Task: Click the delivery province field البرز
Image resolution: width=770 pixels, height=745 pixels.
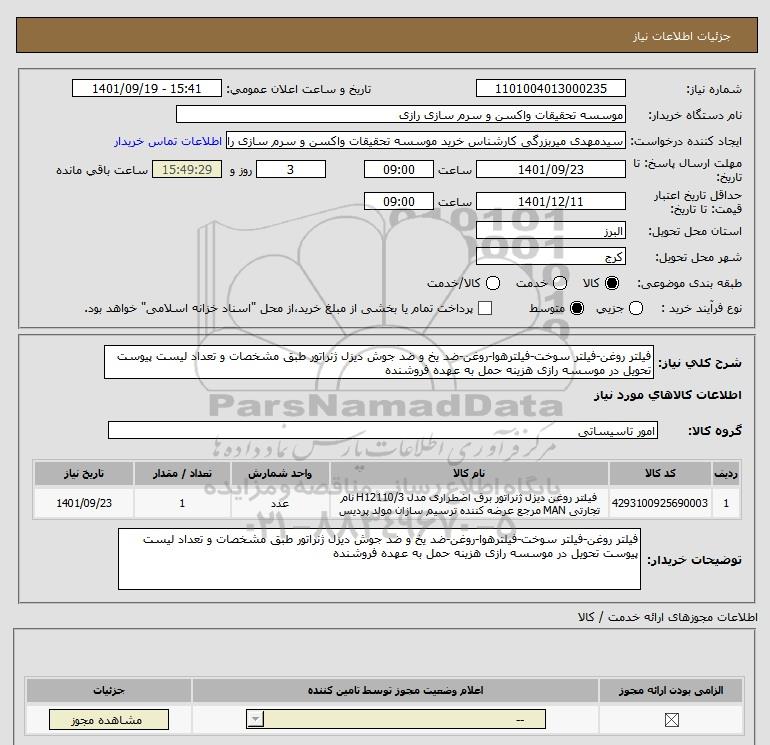Action: pyautogui.click(x=550, y=230)
